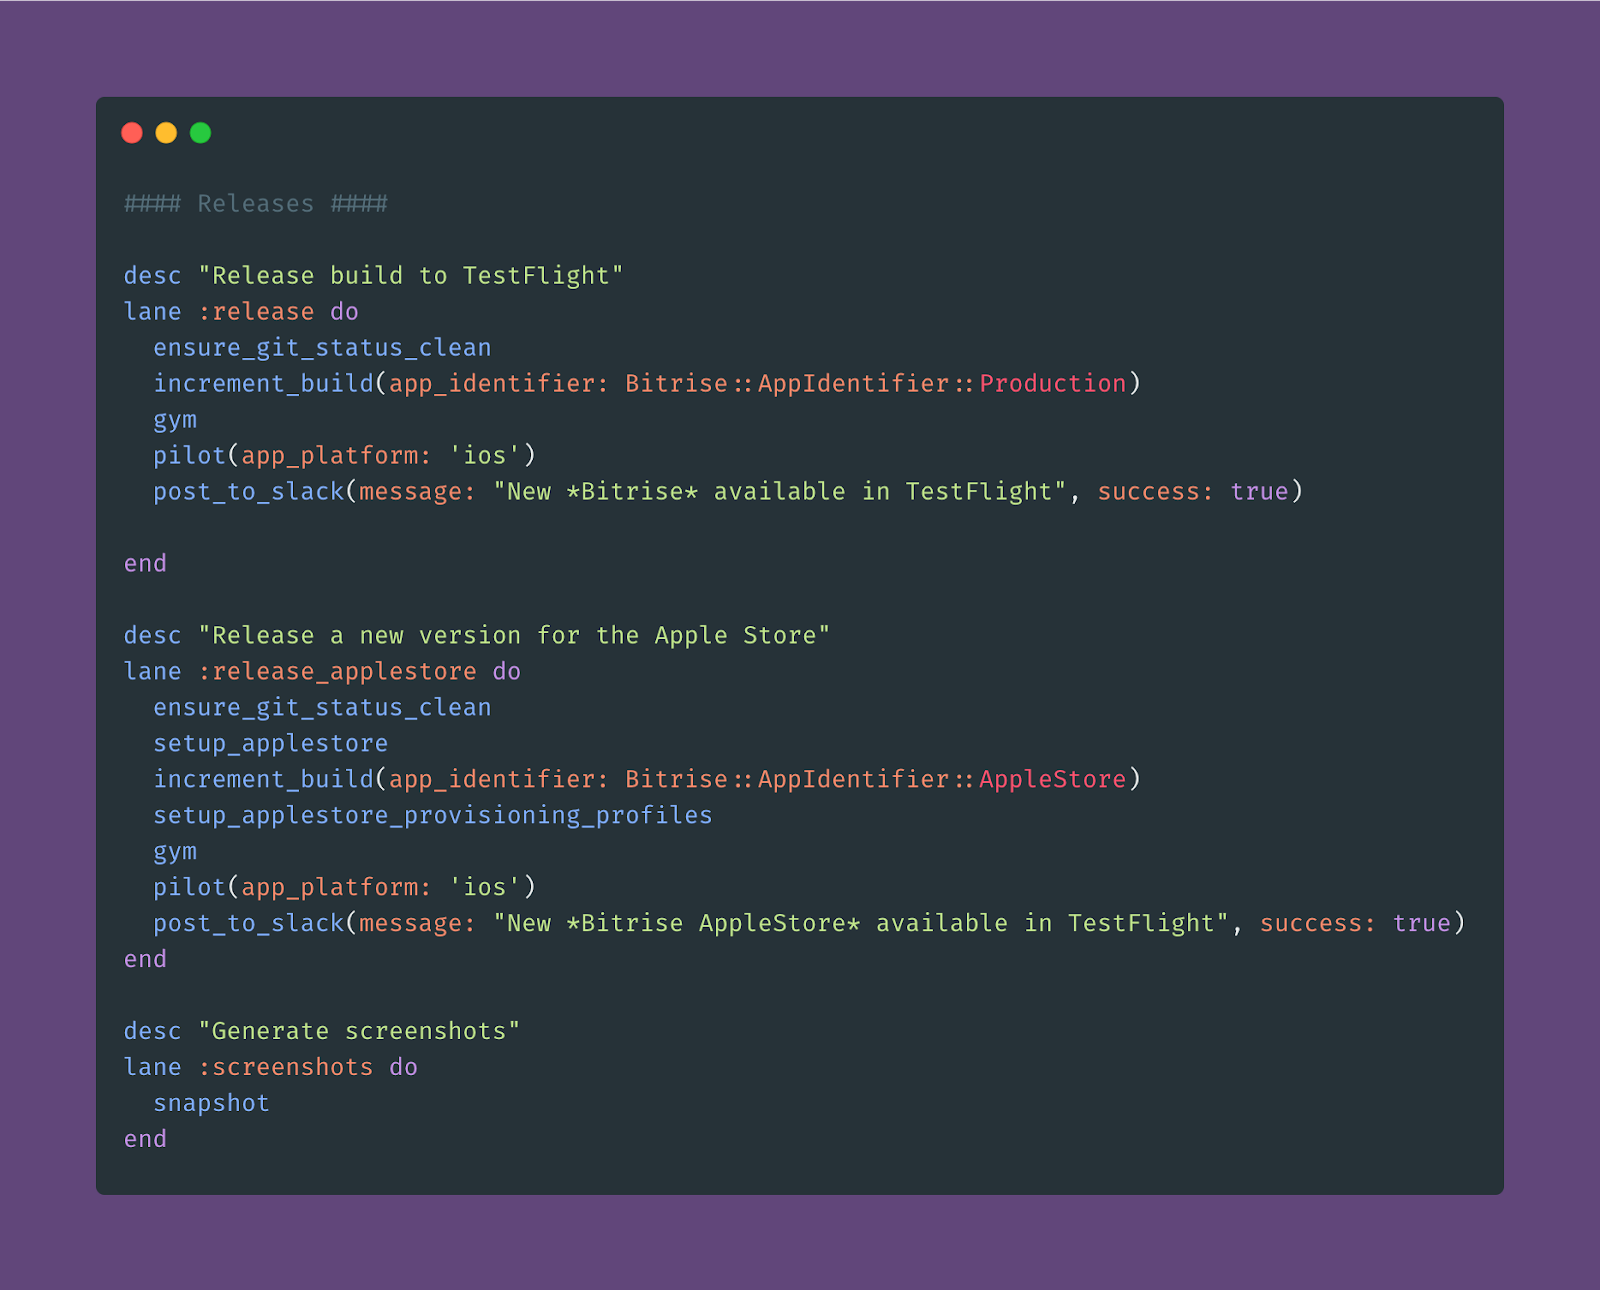The height and width of the screenshot is (1290, 1600).
Task: Click the first 'ensure_git_status_clean' line
Action: [322, 348]
